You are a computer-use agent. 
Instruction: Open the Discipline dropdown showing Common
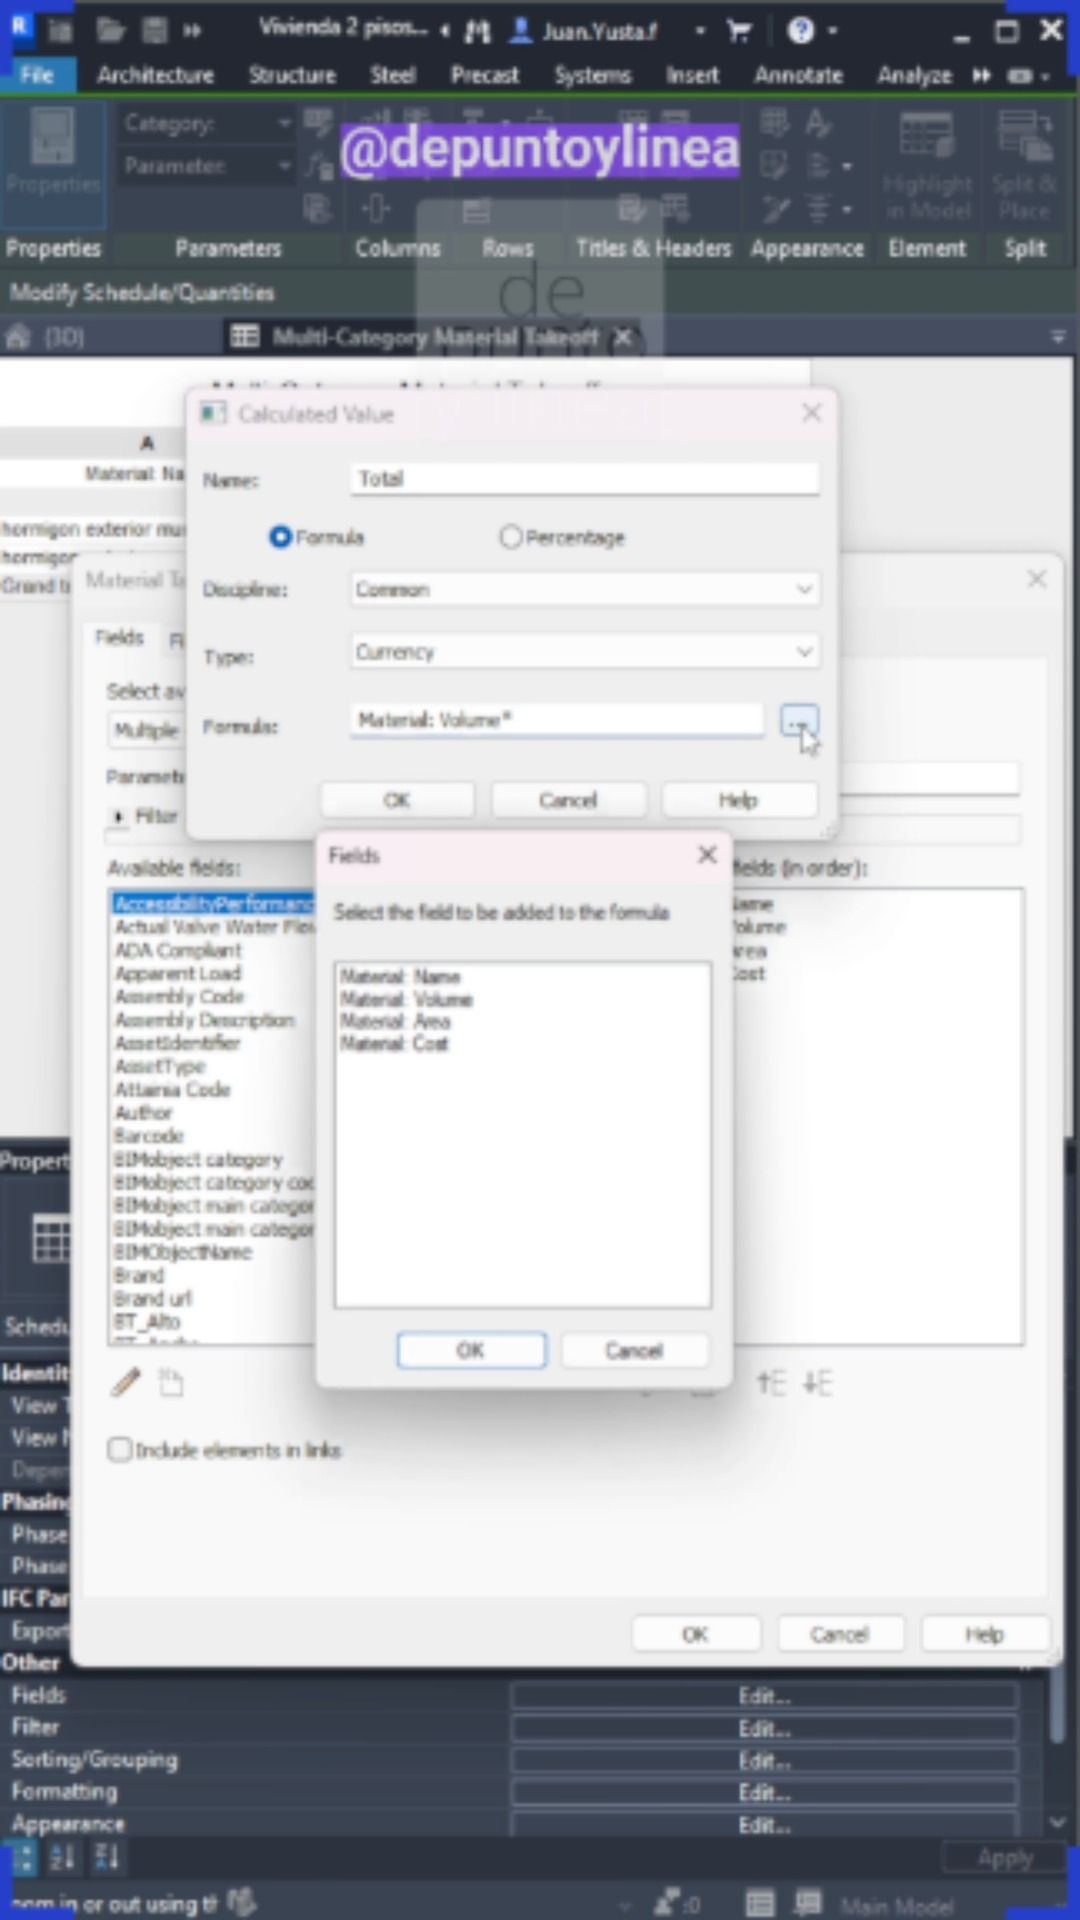pos(585,589)
